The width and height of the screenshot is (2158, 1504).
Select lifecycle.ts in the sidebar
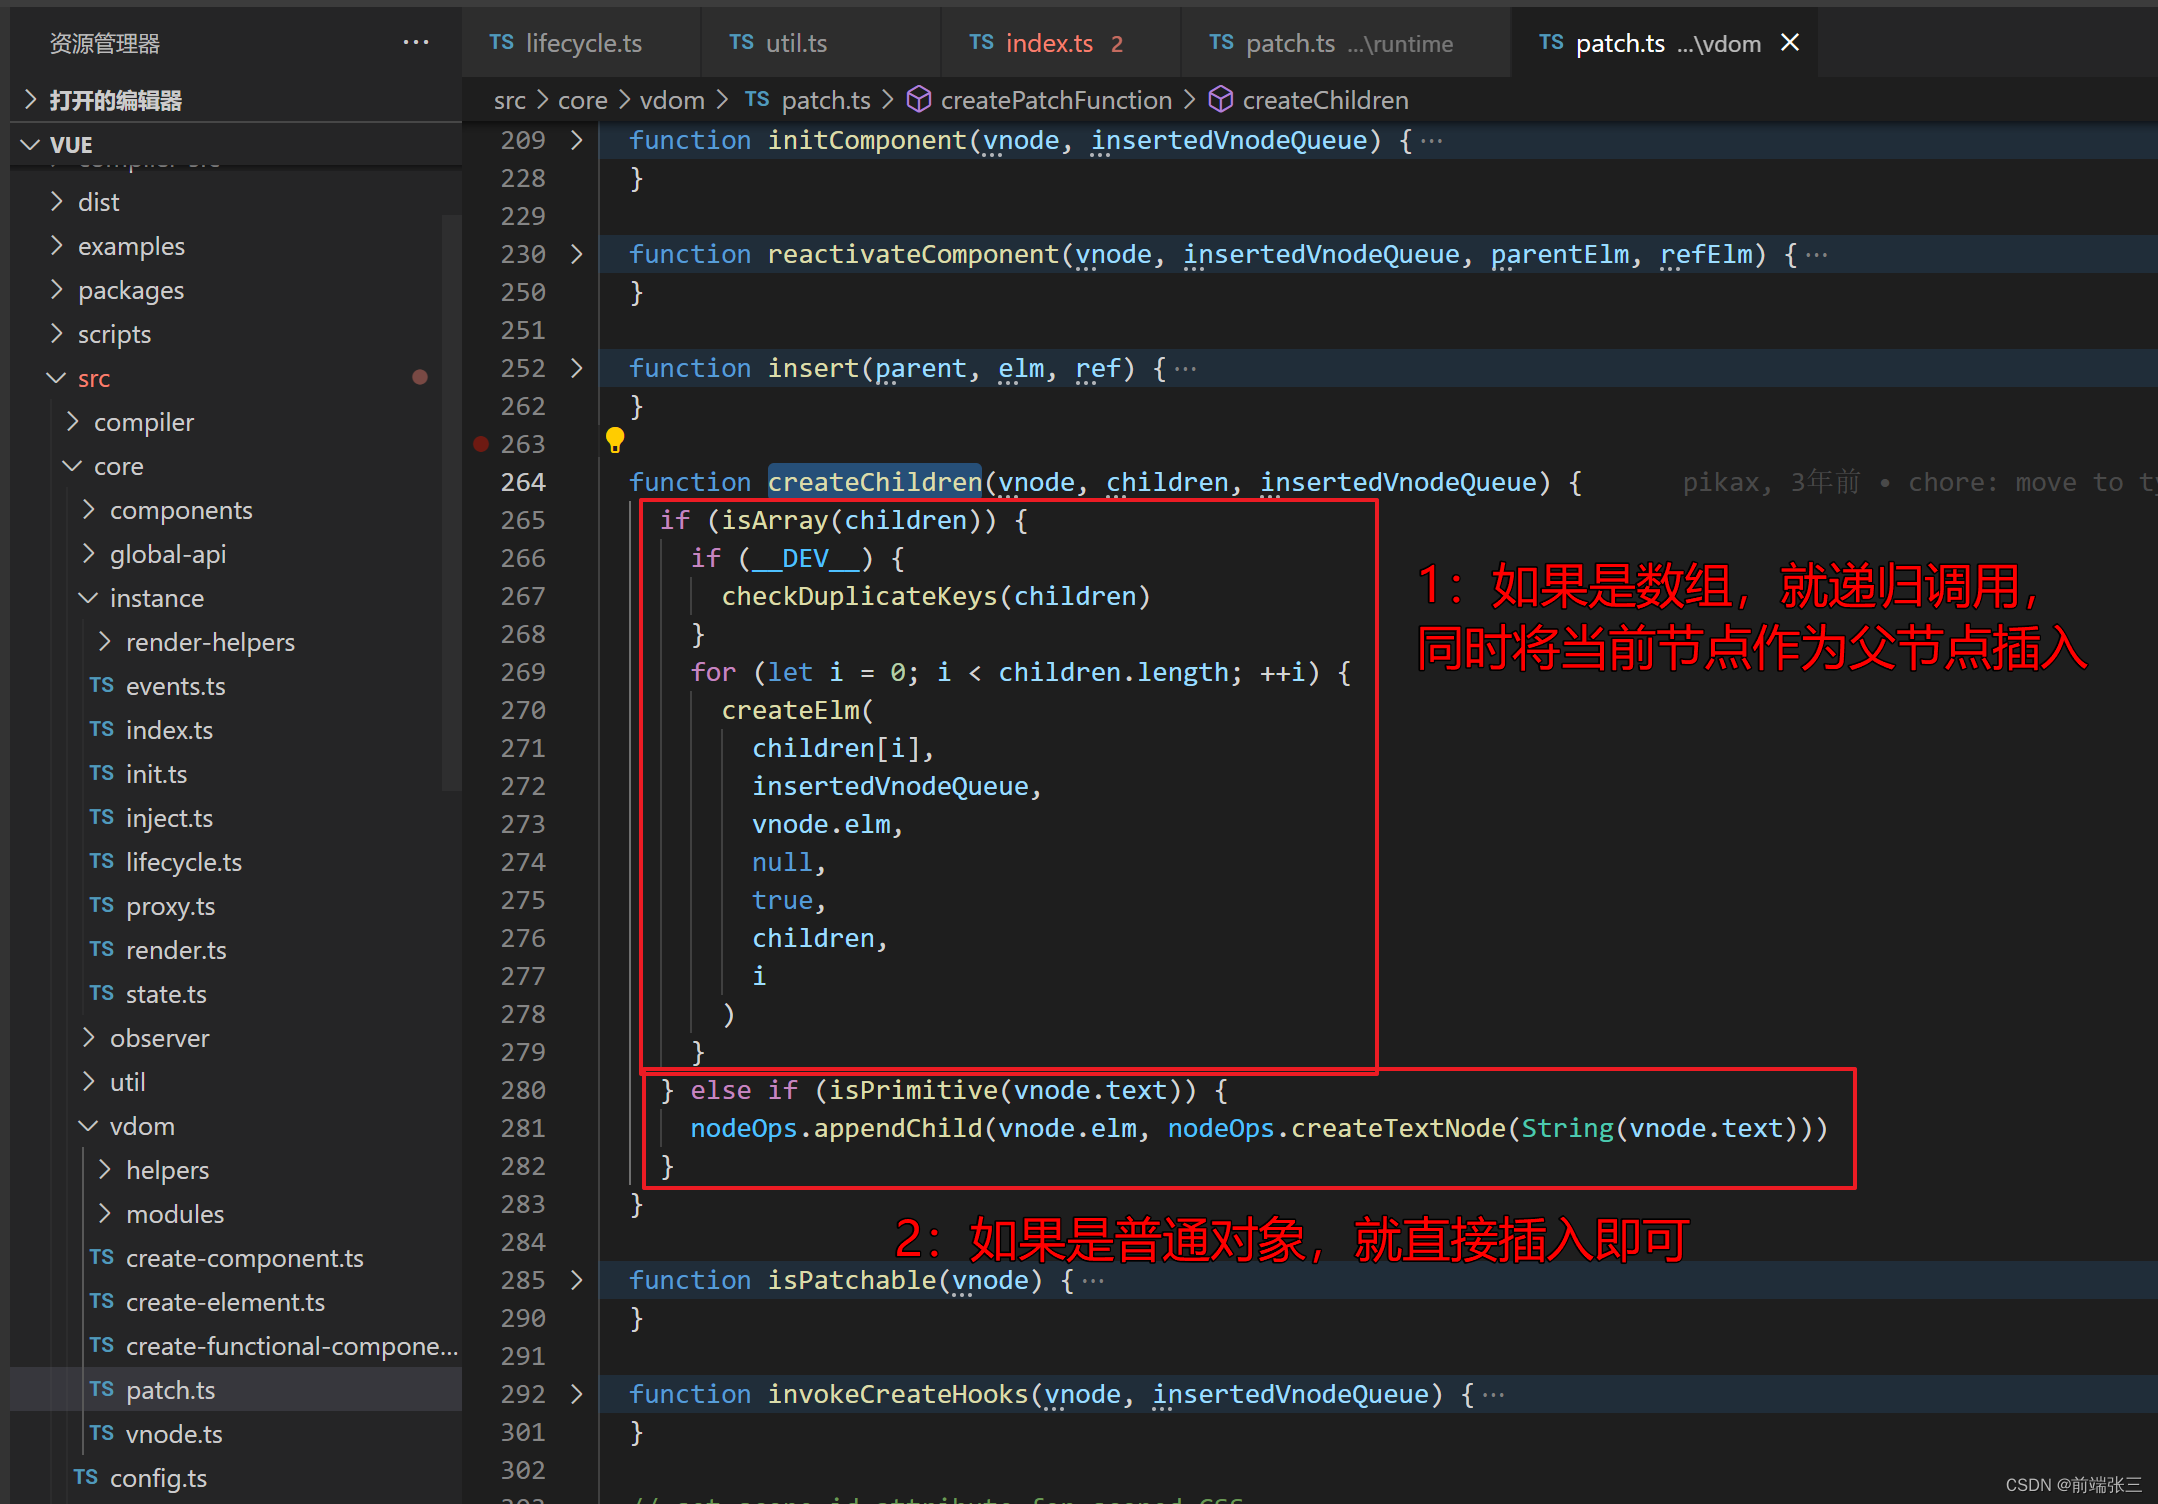click(177, 861)
